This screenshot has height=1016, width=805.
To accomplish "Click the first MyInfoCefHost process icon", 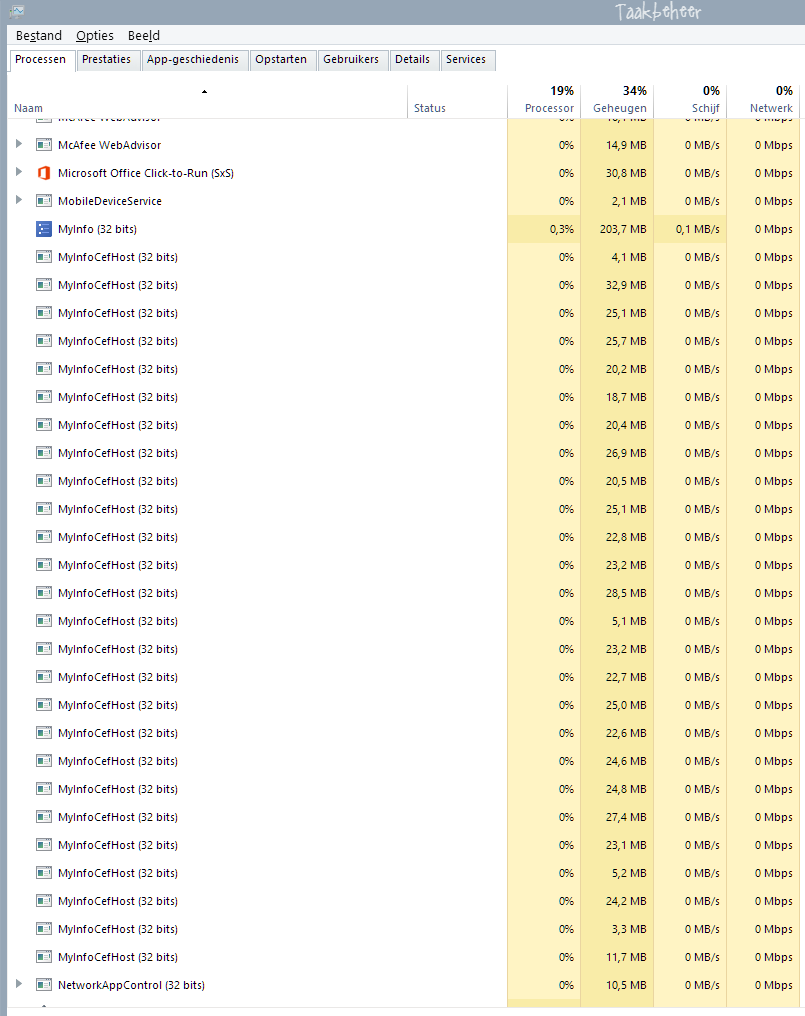I will pyautogui.click(x=43, y=256).
